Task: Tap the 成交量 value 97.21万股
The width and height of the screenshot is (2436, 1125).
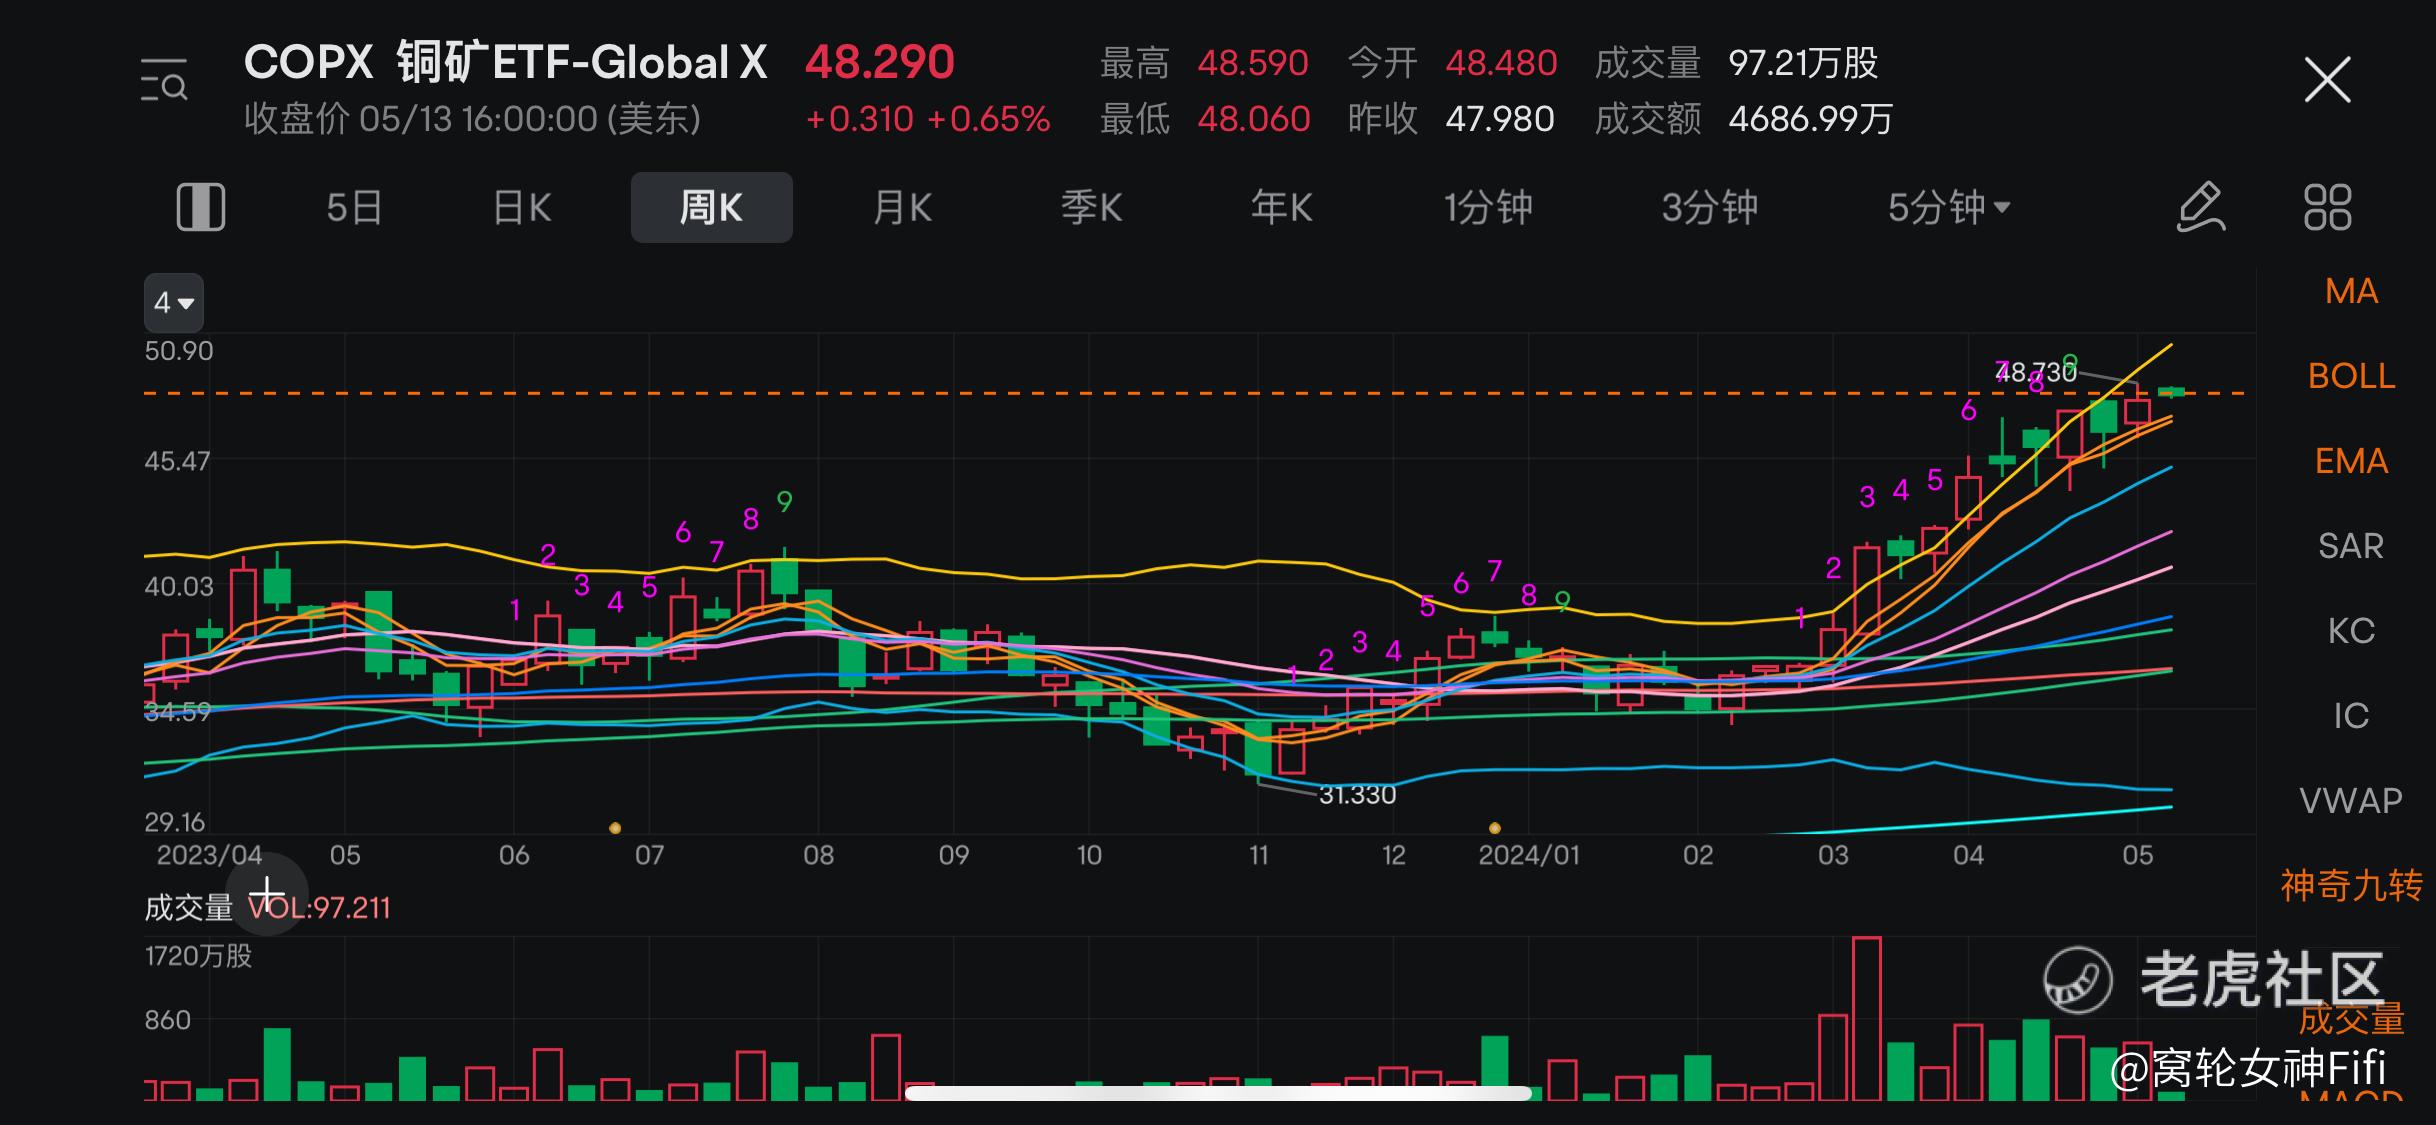Action: coord(1803,63)
